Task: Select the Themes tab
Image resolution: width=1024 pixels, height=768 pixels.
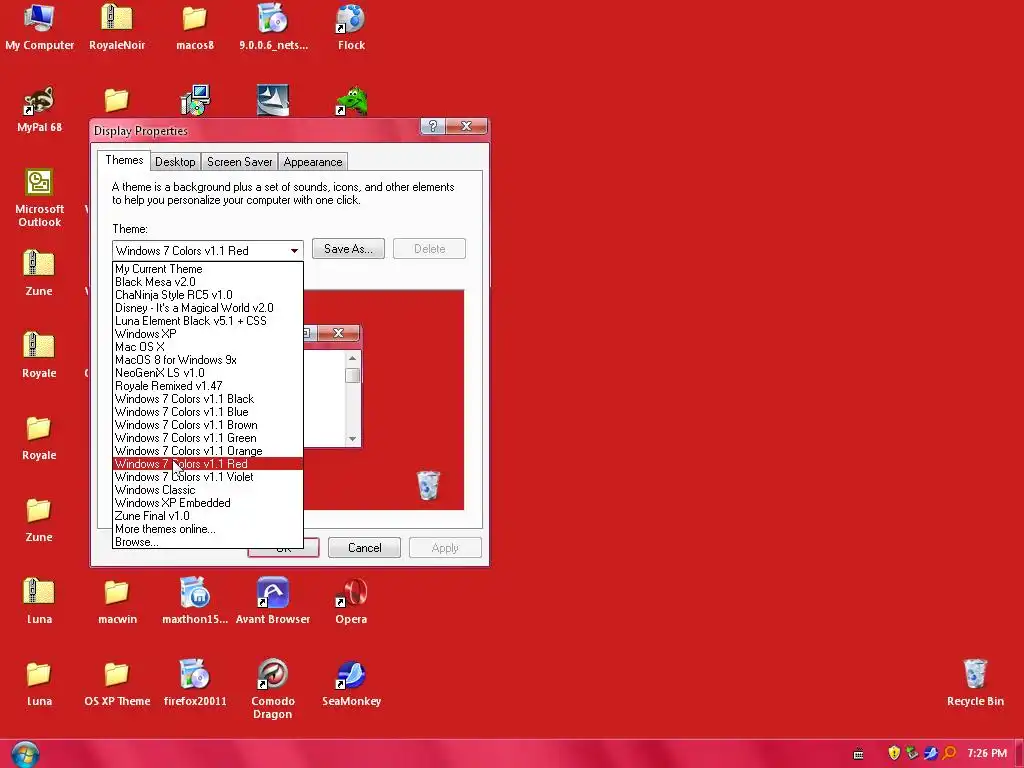Action: coord(124,160)
